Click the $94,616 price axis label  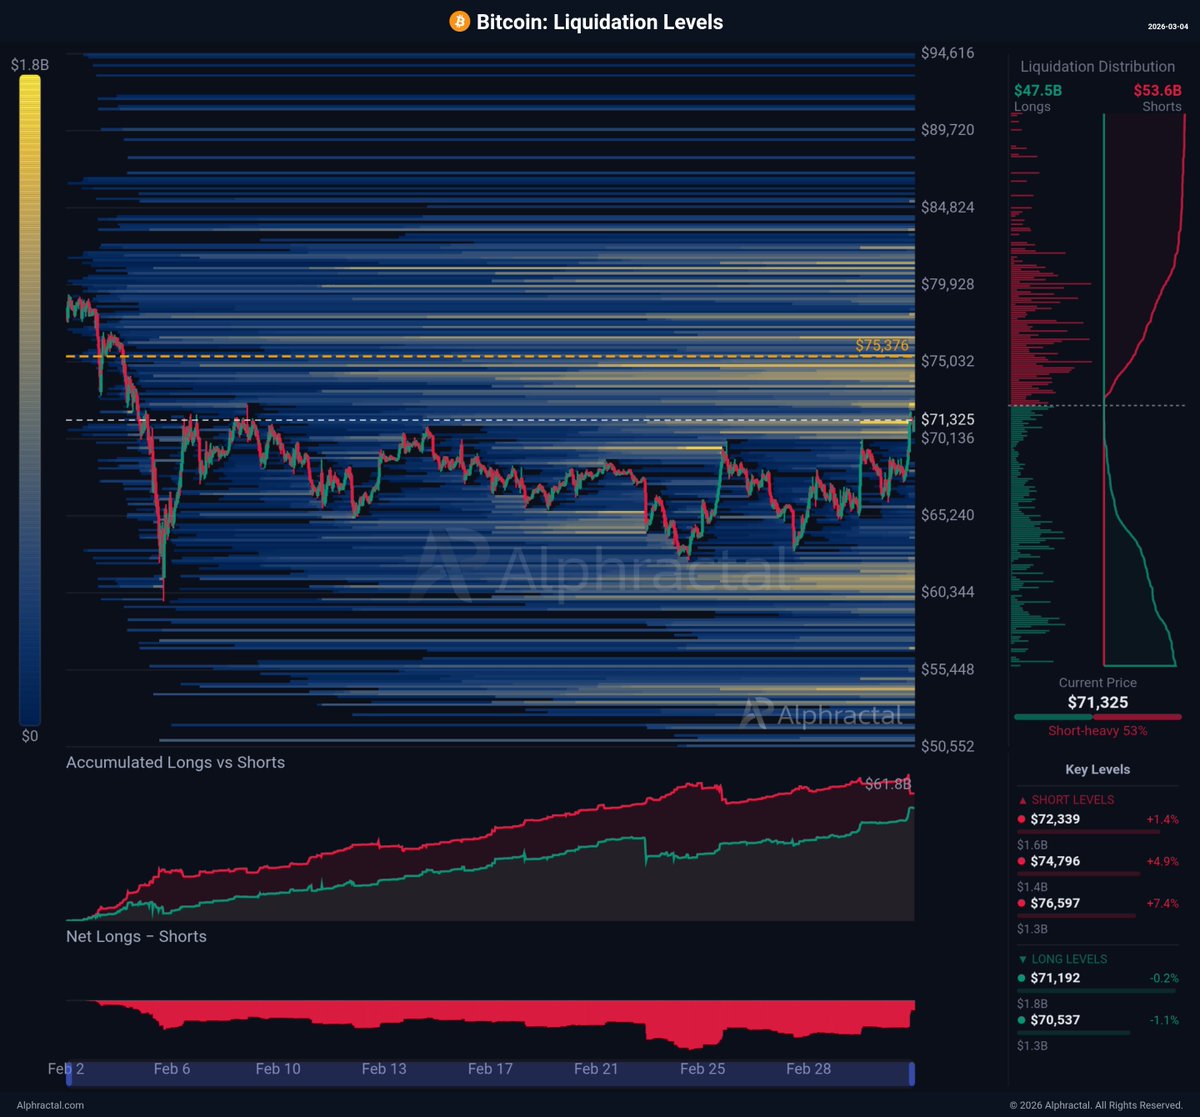(947, 53)
